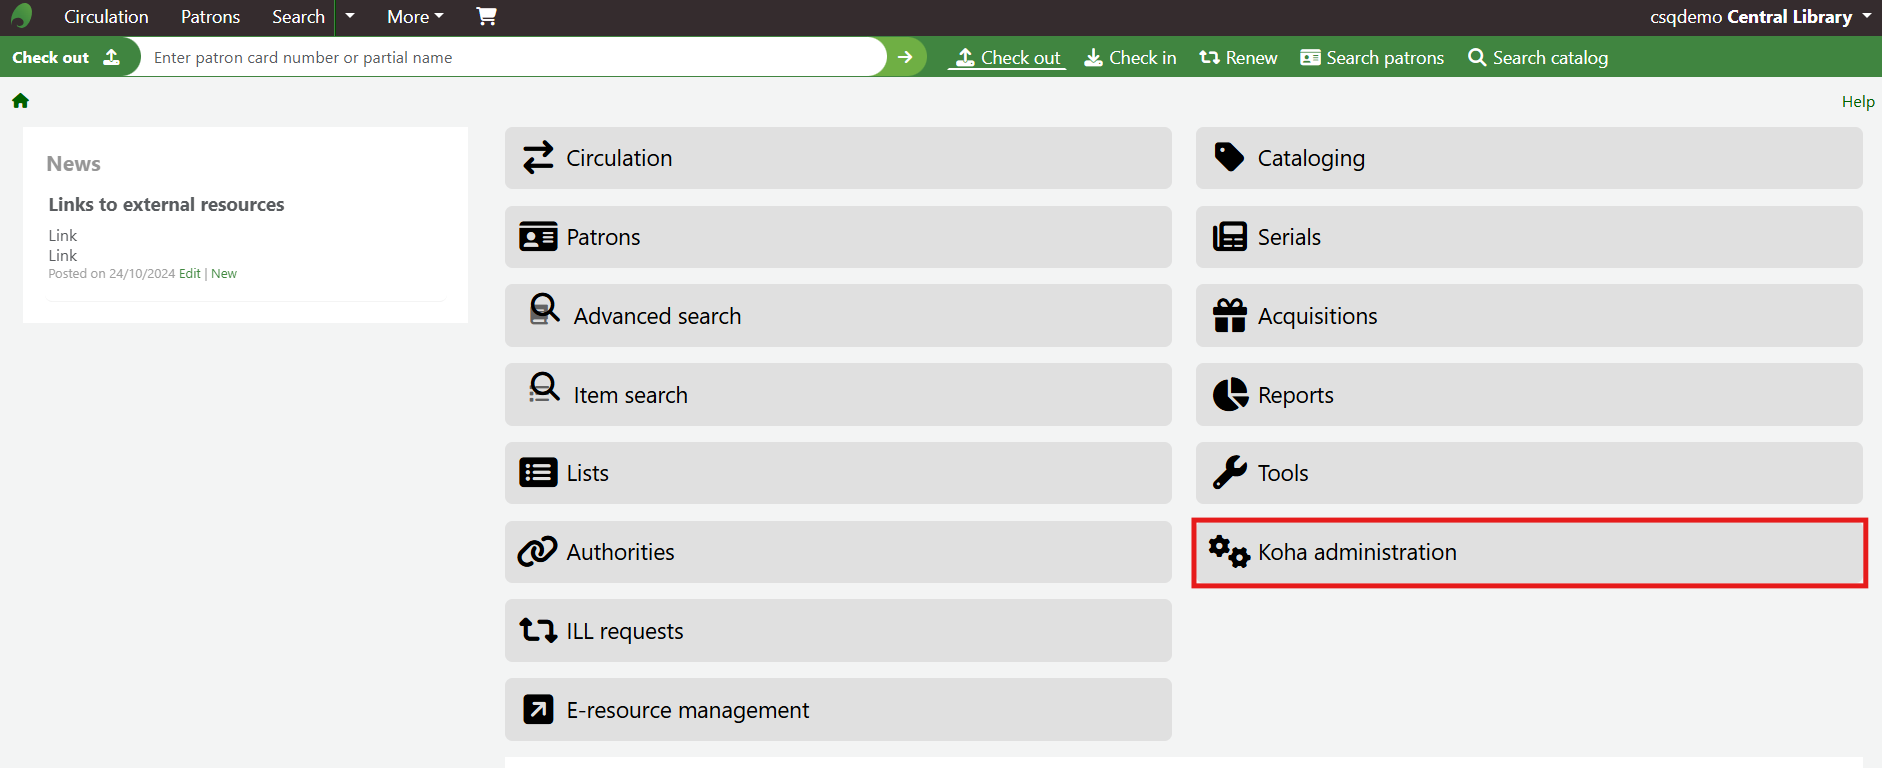The width and height of the screenshot is (1882, 768).
Task: Open the More dropdown menu
Action: [x=415, y=17]
